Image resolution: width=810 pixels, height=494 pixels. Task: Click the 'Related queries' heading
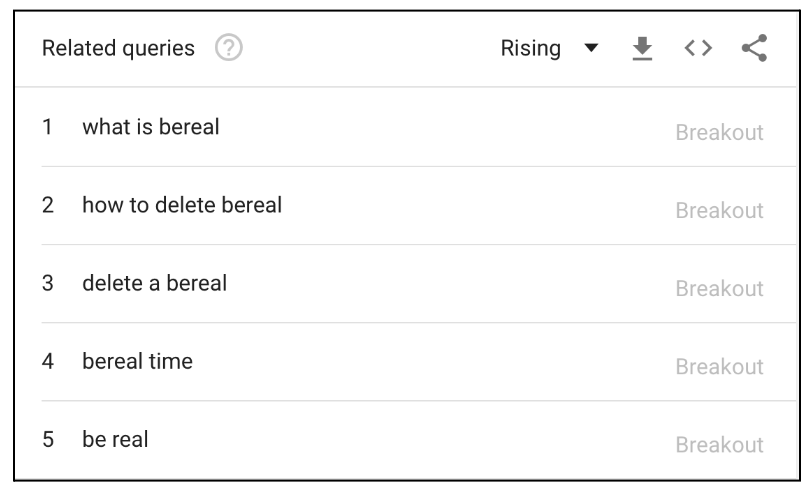pyautogui.click(x=118, y=49)
